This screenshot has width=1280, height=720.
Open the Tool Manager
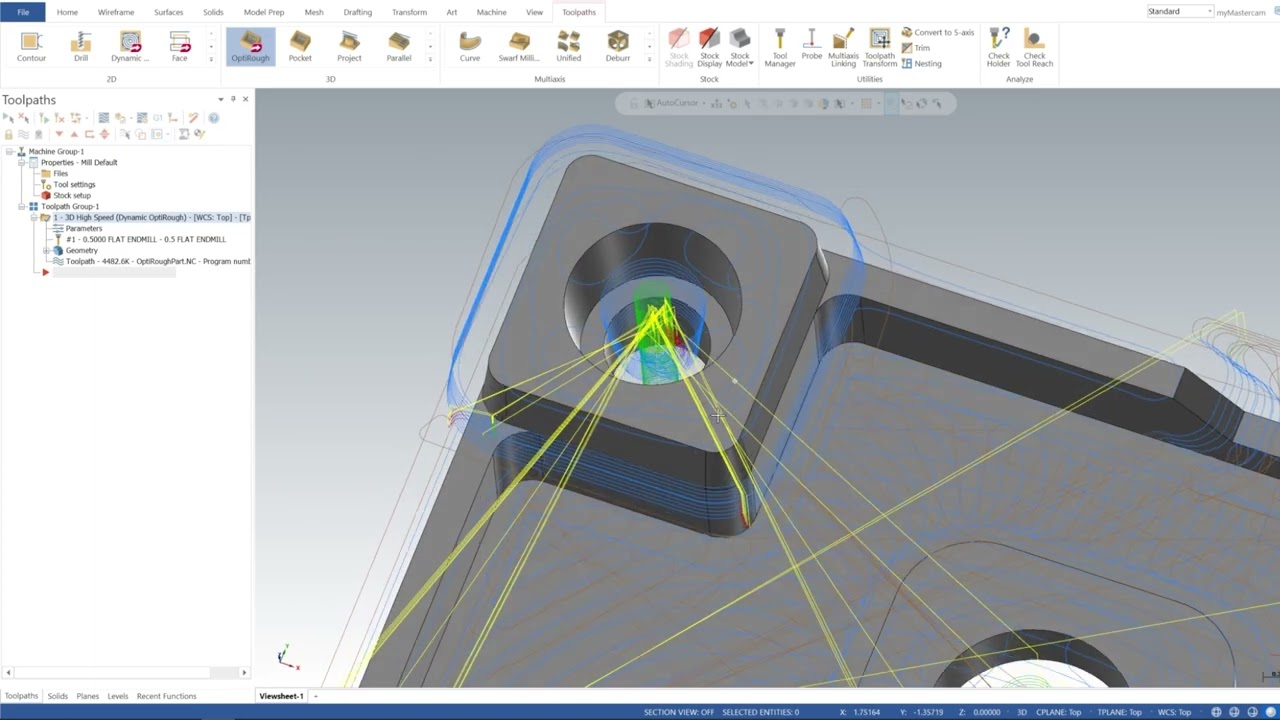coord(780,48)
